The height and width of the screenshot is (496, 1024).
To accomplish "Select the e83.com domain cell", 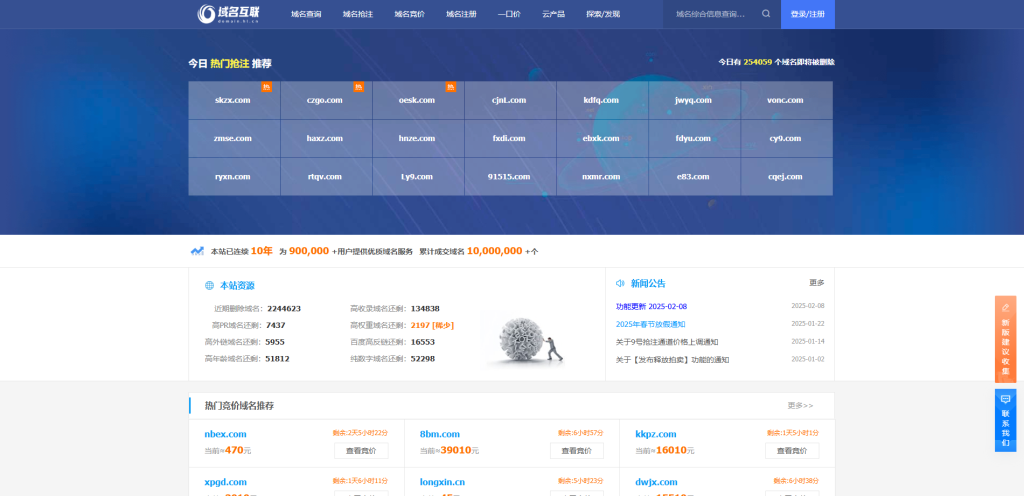I will (x=695, y=176).
